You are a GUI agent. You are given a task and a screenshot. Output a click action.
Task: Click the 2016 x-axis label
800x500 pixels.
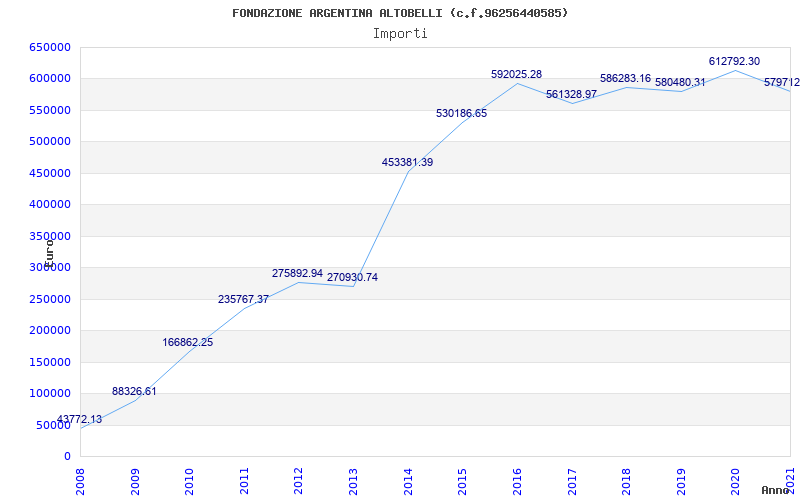[517, 481]
